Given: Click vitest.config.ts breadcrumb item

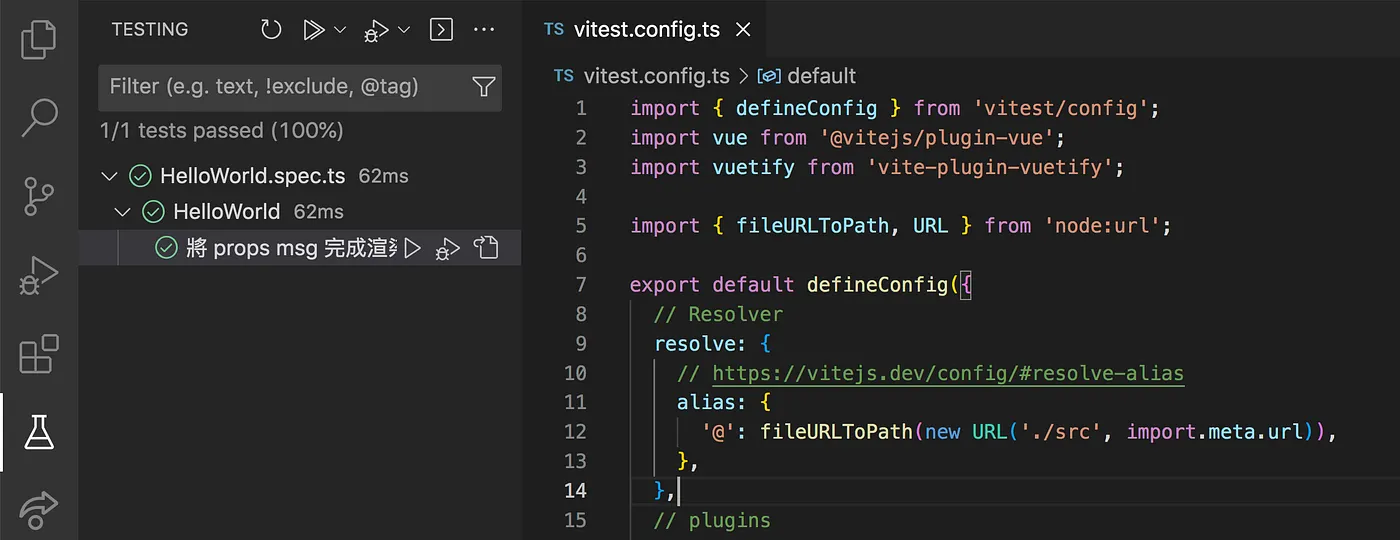Looking at the screenshot, I should 656,76.
